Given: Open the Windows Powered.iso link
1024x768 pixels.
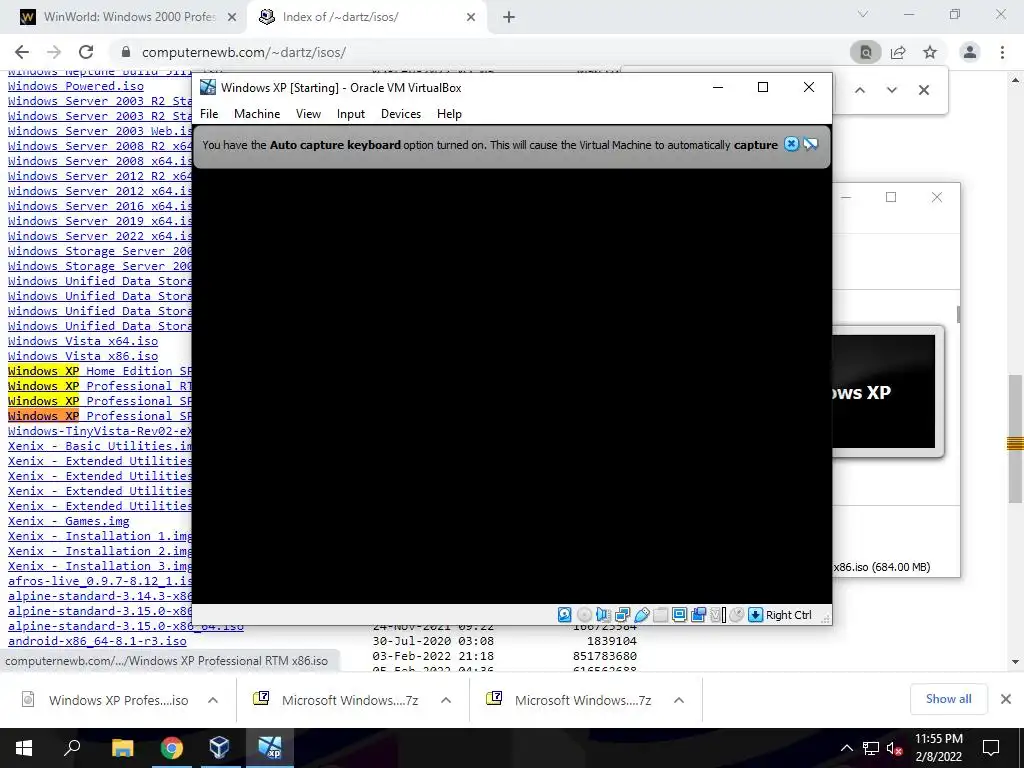Looking at the screenshot, I should [x=76, y=86].
